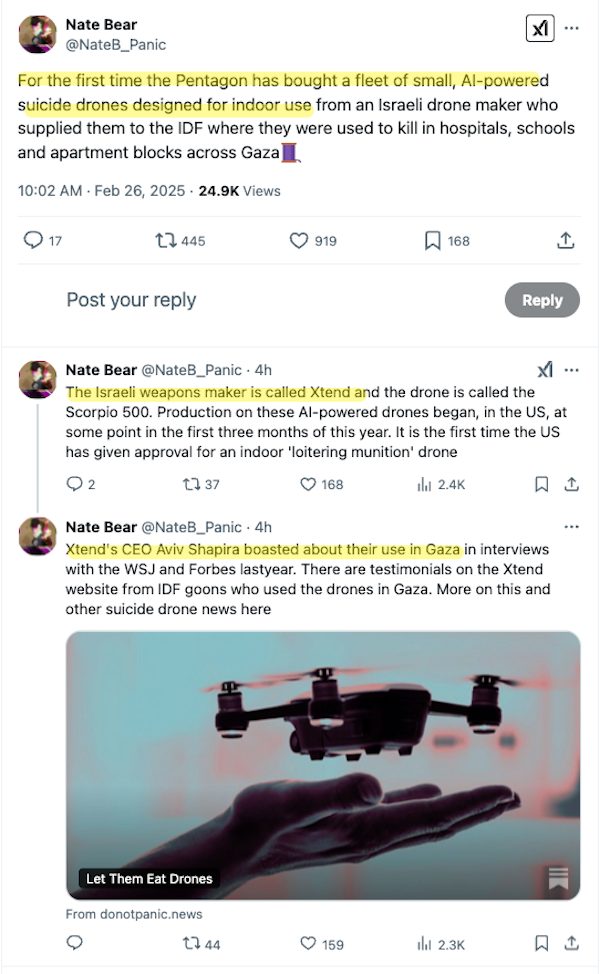The width and height of the screenshot is (600, 974).
Task: Bookmark the last reply with the drone image
Action: [x=542, y=944]
